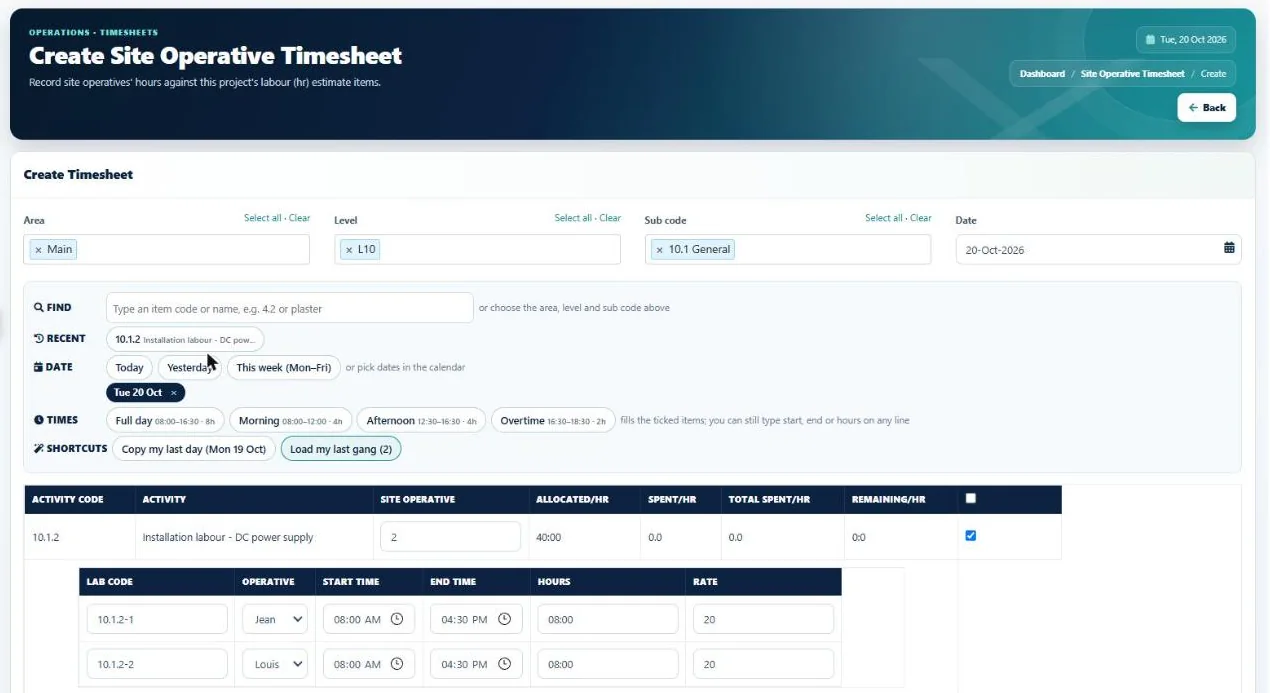This screenshot has width=1270, height=693.
Task: Click Jean's rate field
Action: pyautogui.click(x=763, y=619)
